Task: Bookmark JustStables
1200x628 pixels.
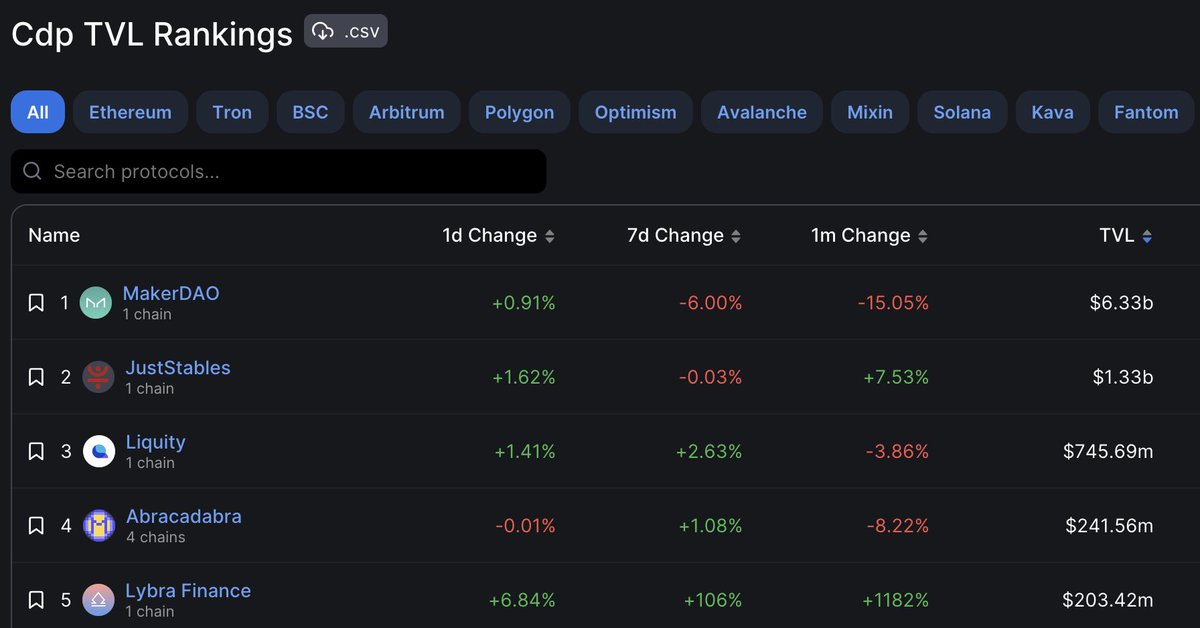Action: (36, 377)
